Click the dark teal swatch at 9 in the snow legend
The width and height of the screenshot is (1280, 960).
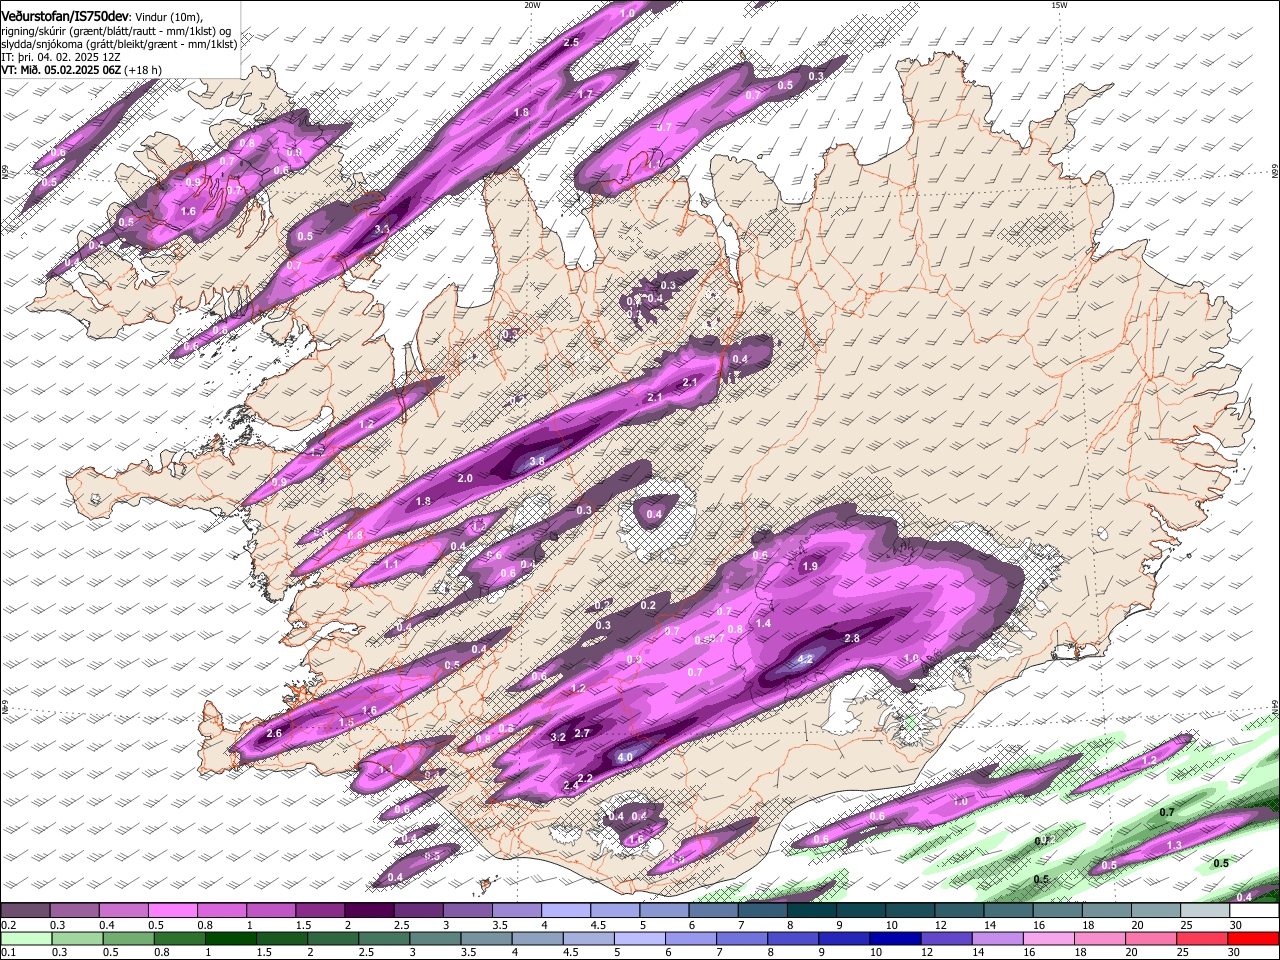pyautogui.click(x=860, y=911)
